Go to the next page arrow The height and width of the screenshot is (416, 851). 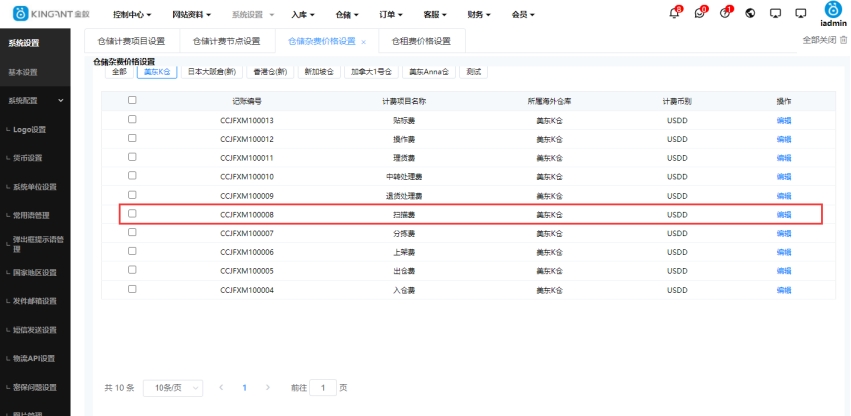click(268, 388)
